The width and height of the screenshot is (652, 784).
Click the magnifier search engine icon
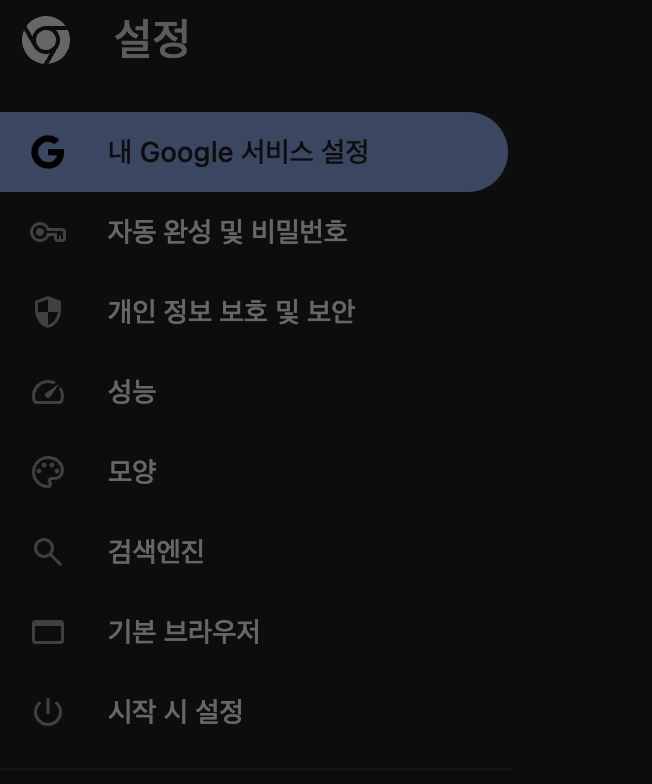click(48, 552)
